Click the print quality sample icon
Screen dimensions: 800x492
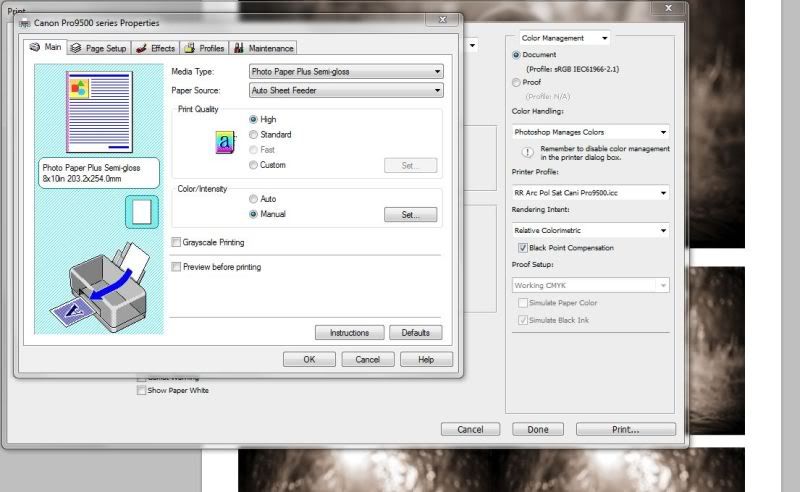(x=225, y=142)
